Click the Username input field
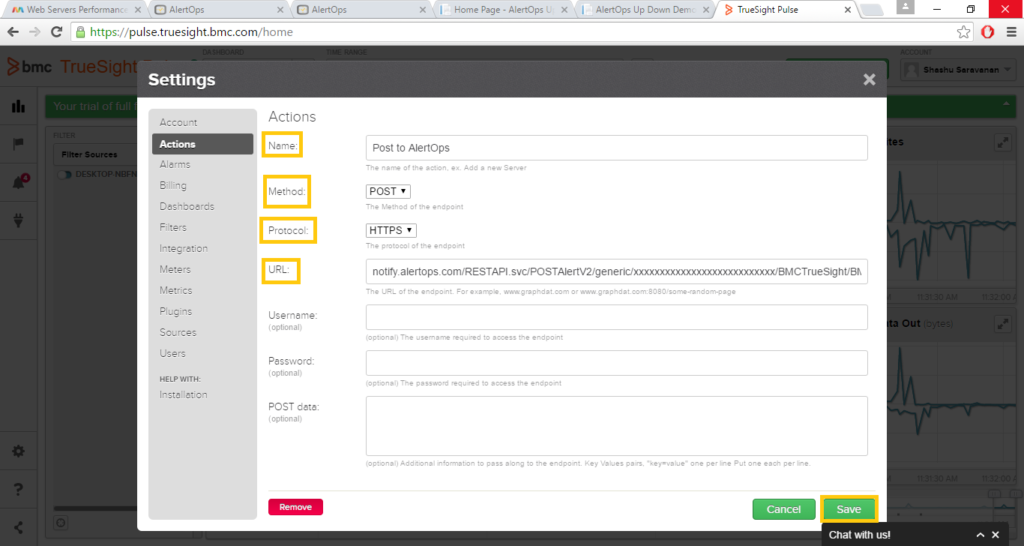The image size is (1024, 546). point(616,317)
